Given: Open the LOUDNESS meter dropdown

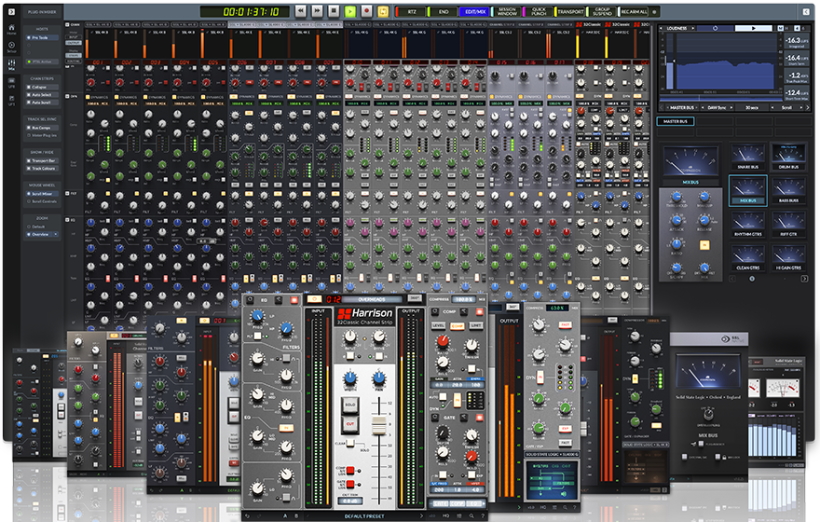Looking at the screenshot, I should [678, 28].
